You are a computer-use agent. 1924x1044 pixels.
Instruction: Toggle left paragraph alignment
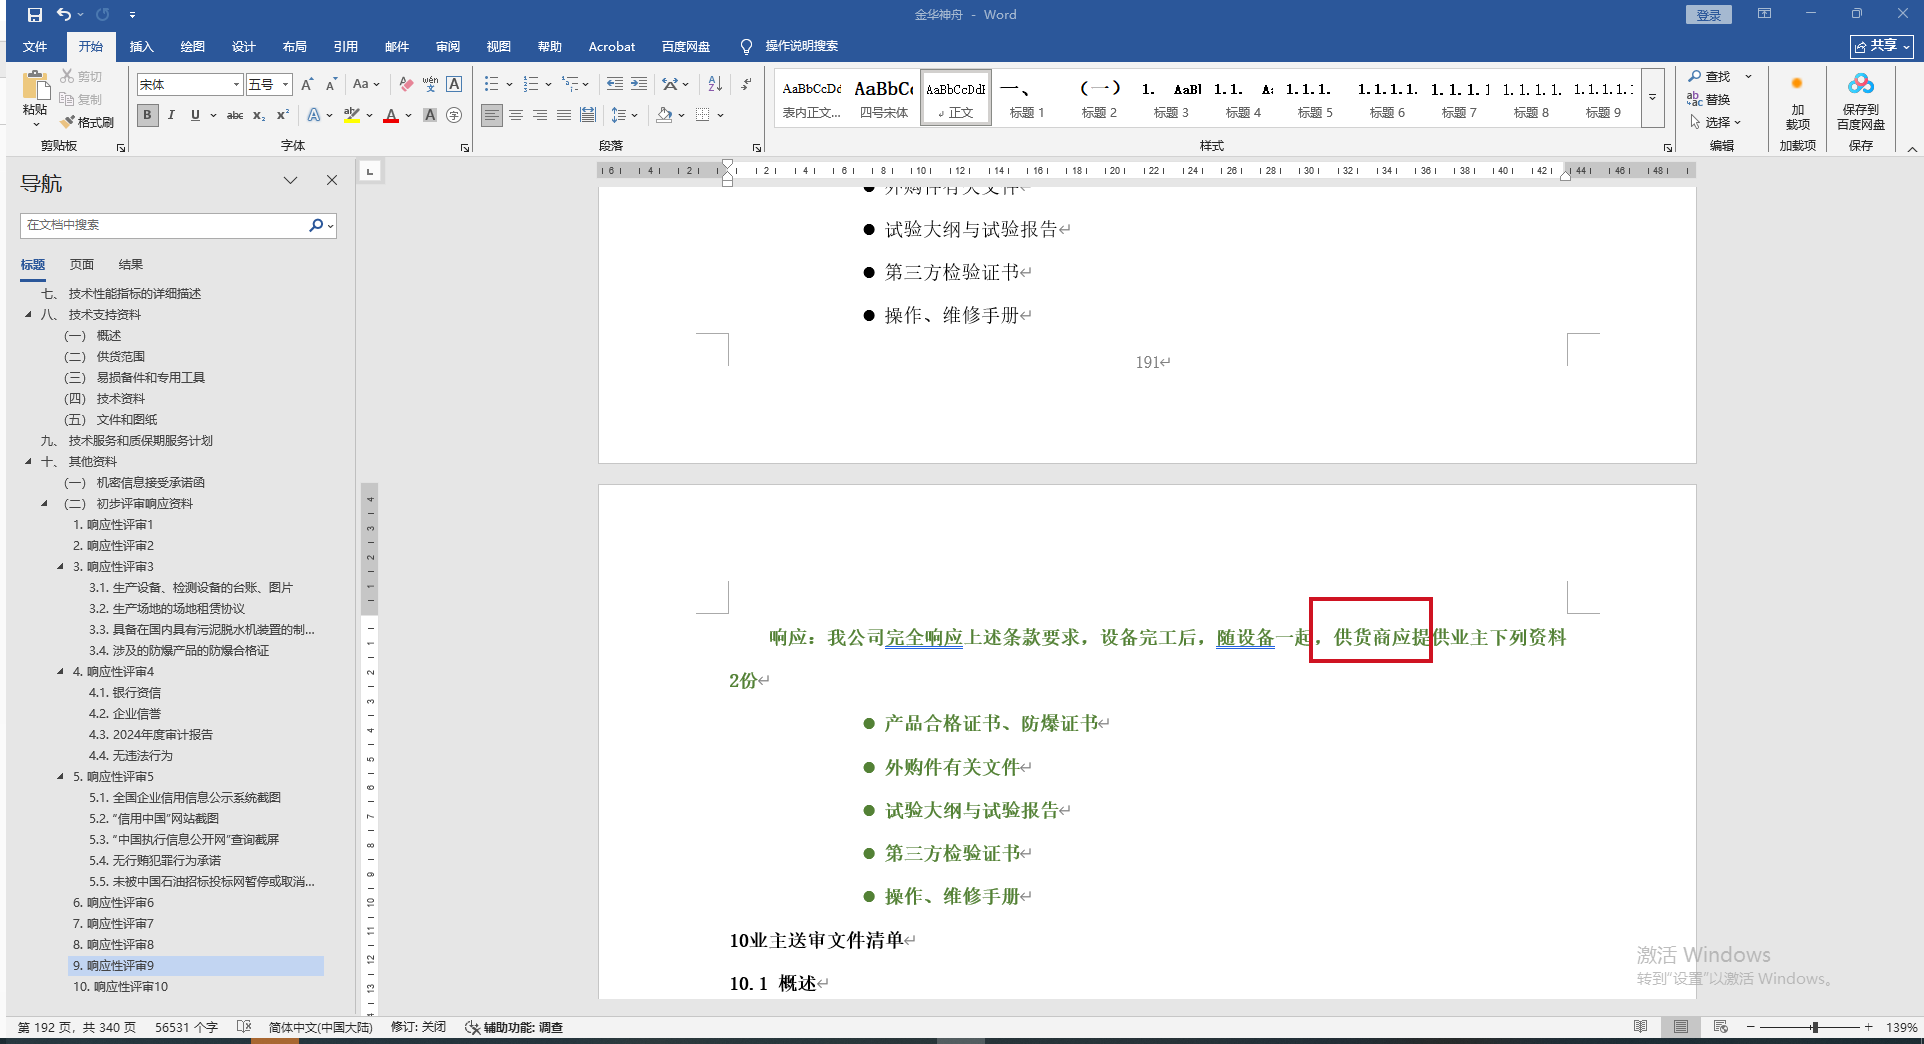tap(492, 115)
